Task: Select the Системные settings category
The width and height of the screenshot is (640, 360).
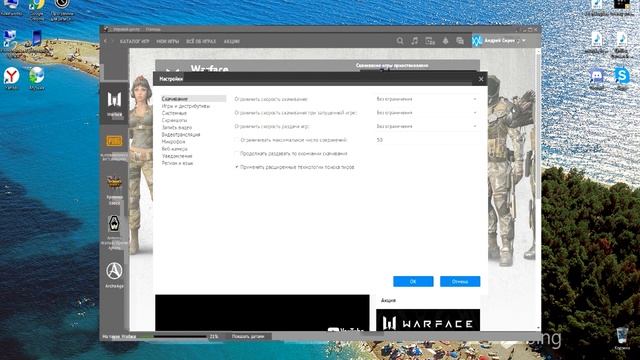Action: [x=174, y=113]
